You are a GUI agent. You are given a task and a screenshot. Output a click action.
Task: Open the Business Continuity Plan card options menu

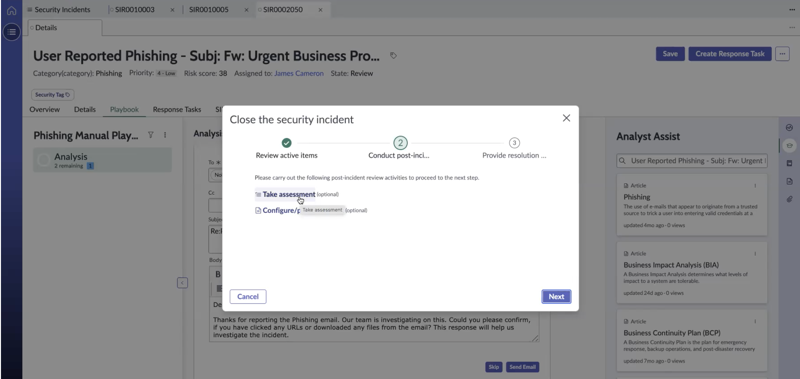pyautogui.click(x=755, y=321)
